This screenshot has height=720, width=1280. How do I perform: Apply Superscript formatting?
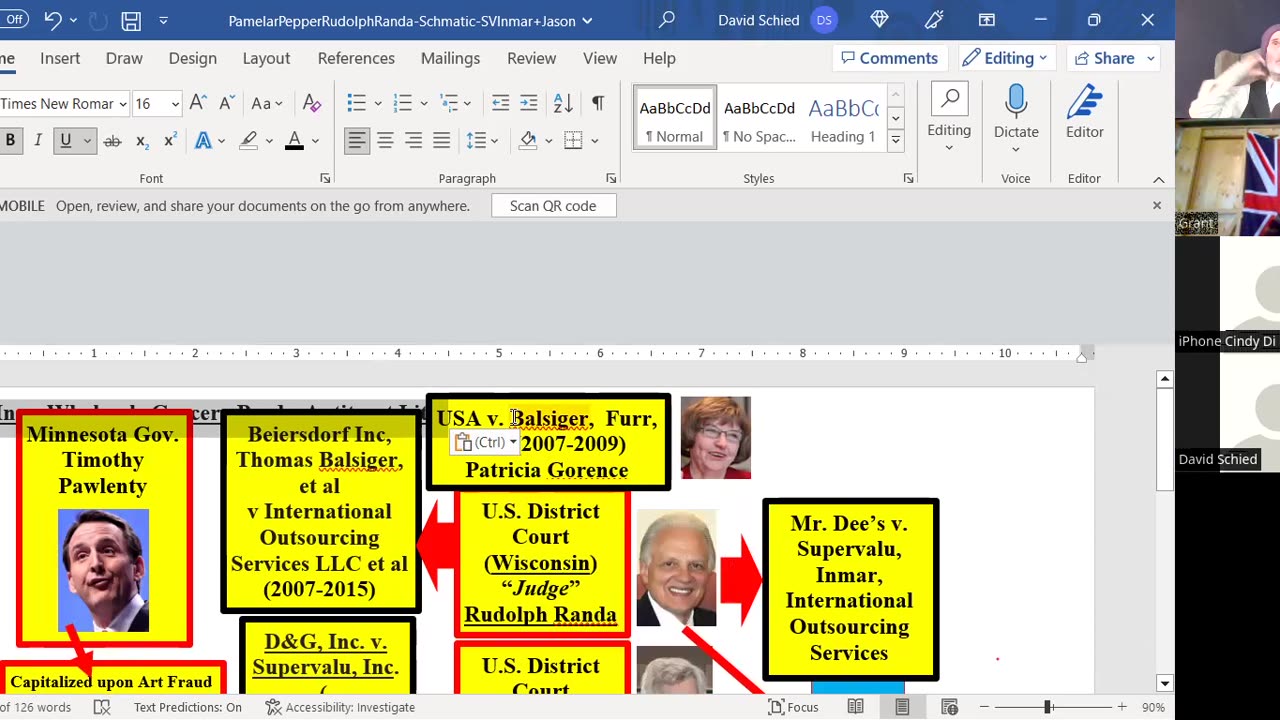pos(170,141)
